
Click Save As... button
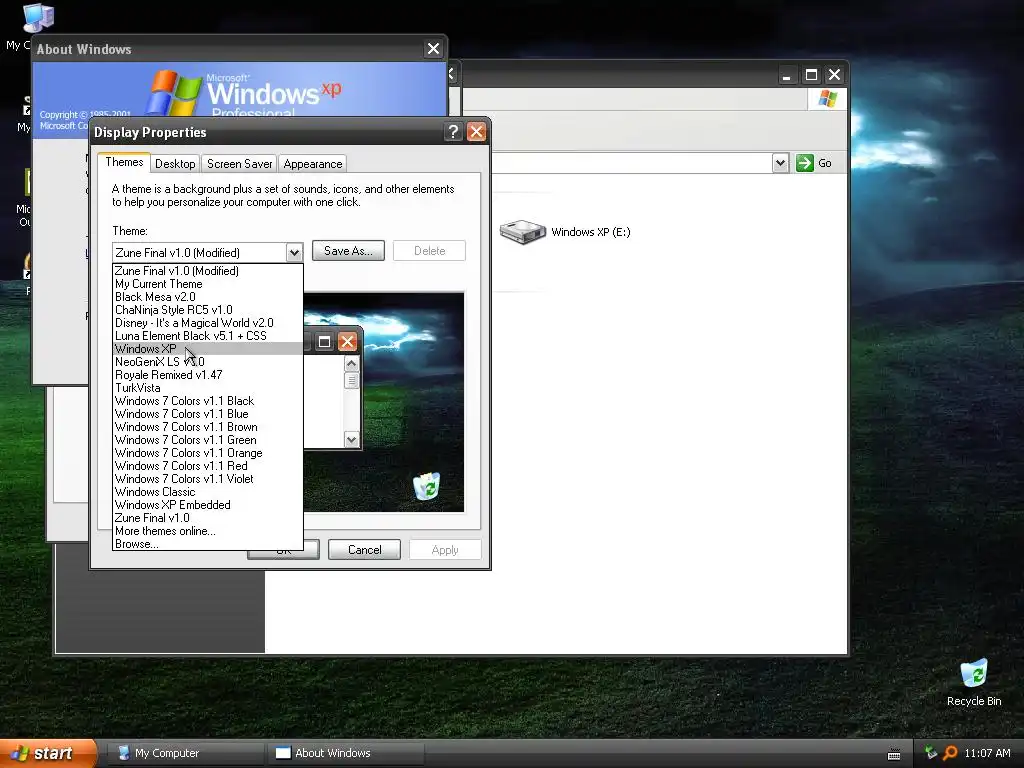348,251
